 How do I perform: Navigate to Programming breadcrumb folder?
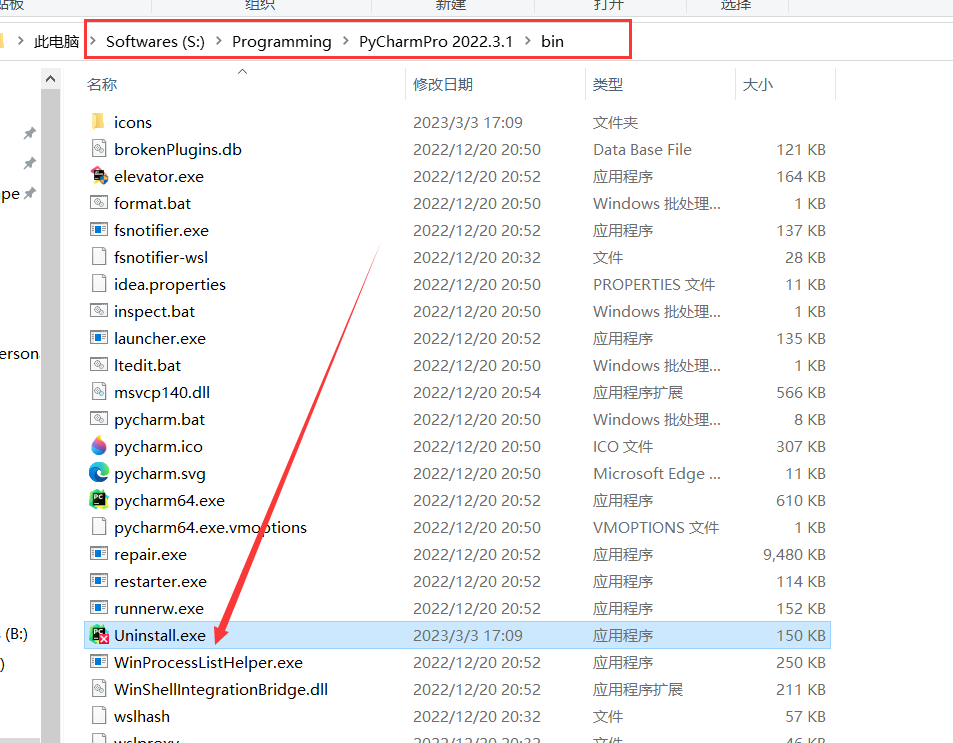click(282, 41)
